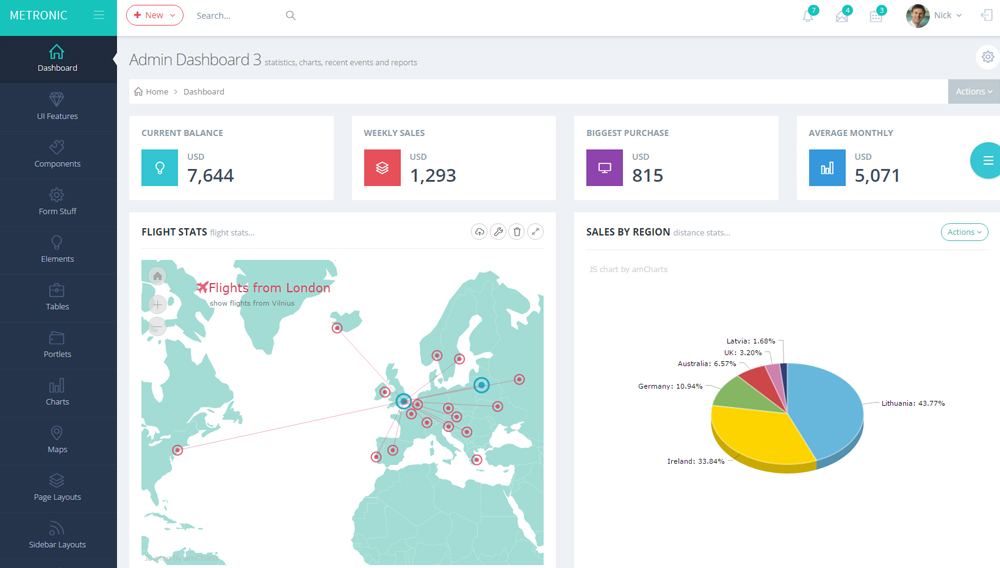Open the inbox envelope icon
The image size is (1000, 568).
pos(842,16)
